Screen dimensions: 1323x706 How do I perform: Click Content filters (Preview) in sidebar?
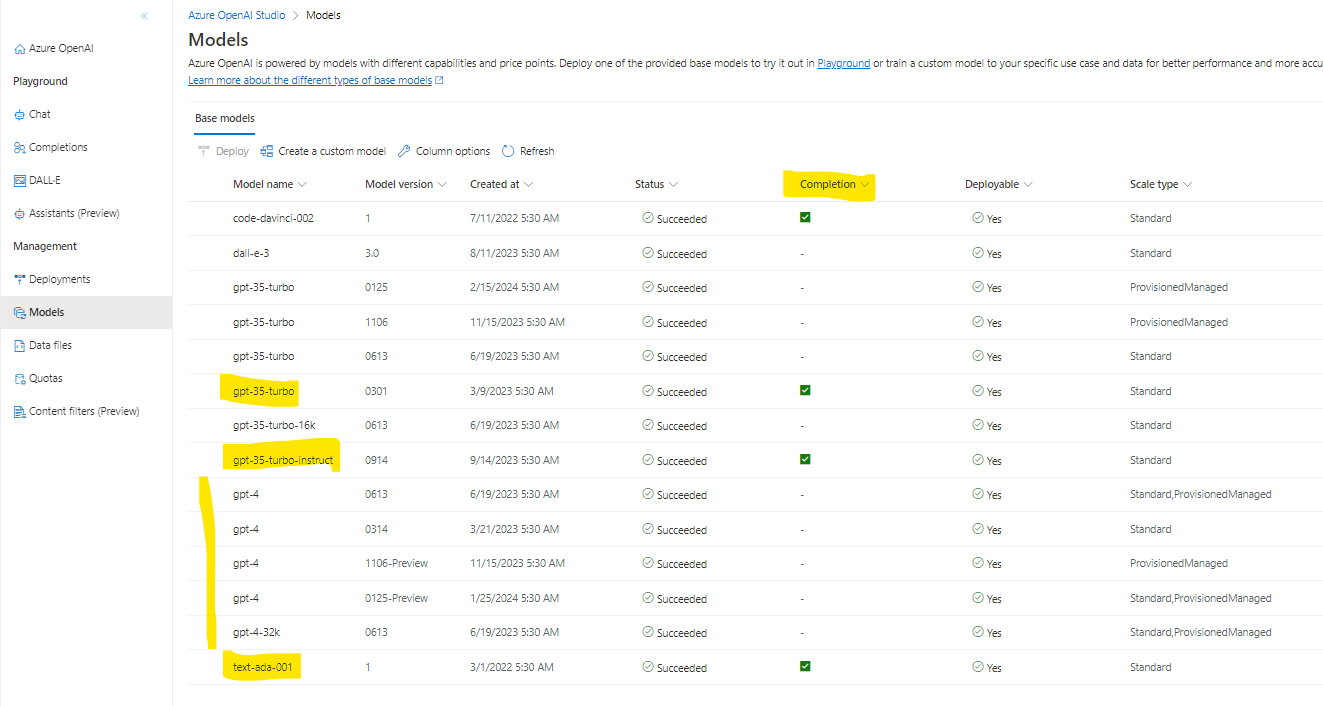[x=84, y=411]
